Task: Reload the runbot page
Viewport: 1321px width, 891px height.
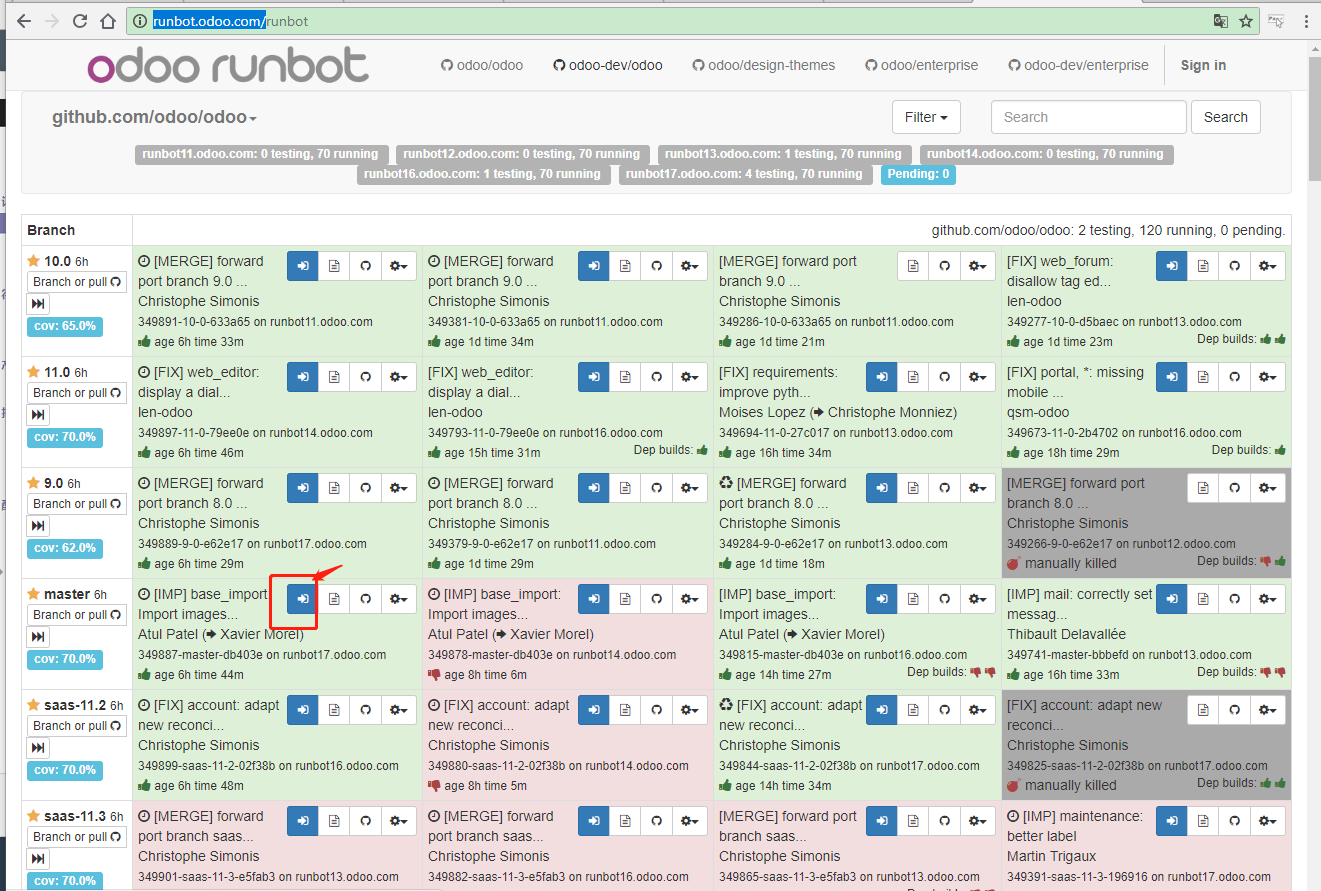Action: point(80,21)
